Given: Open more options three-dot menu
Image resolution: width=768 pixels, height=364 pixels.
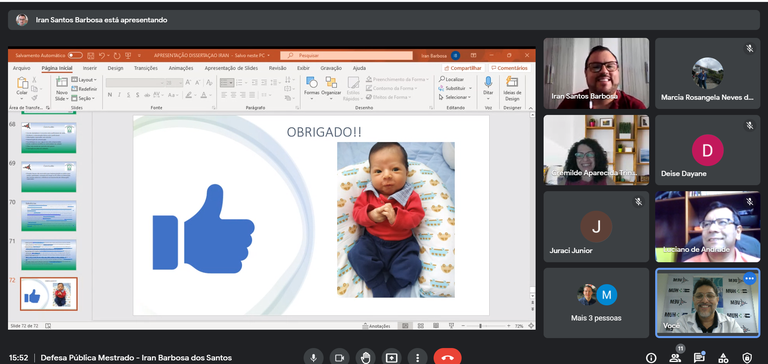Looking at the screenshot, I should coord(417,358).
